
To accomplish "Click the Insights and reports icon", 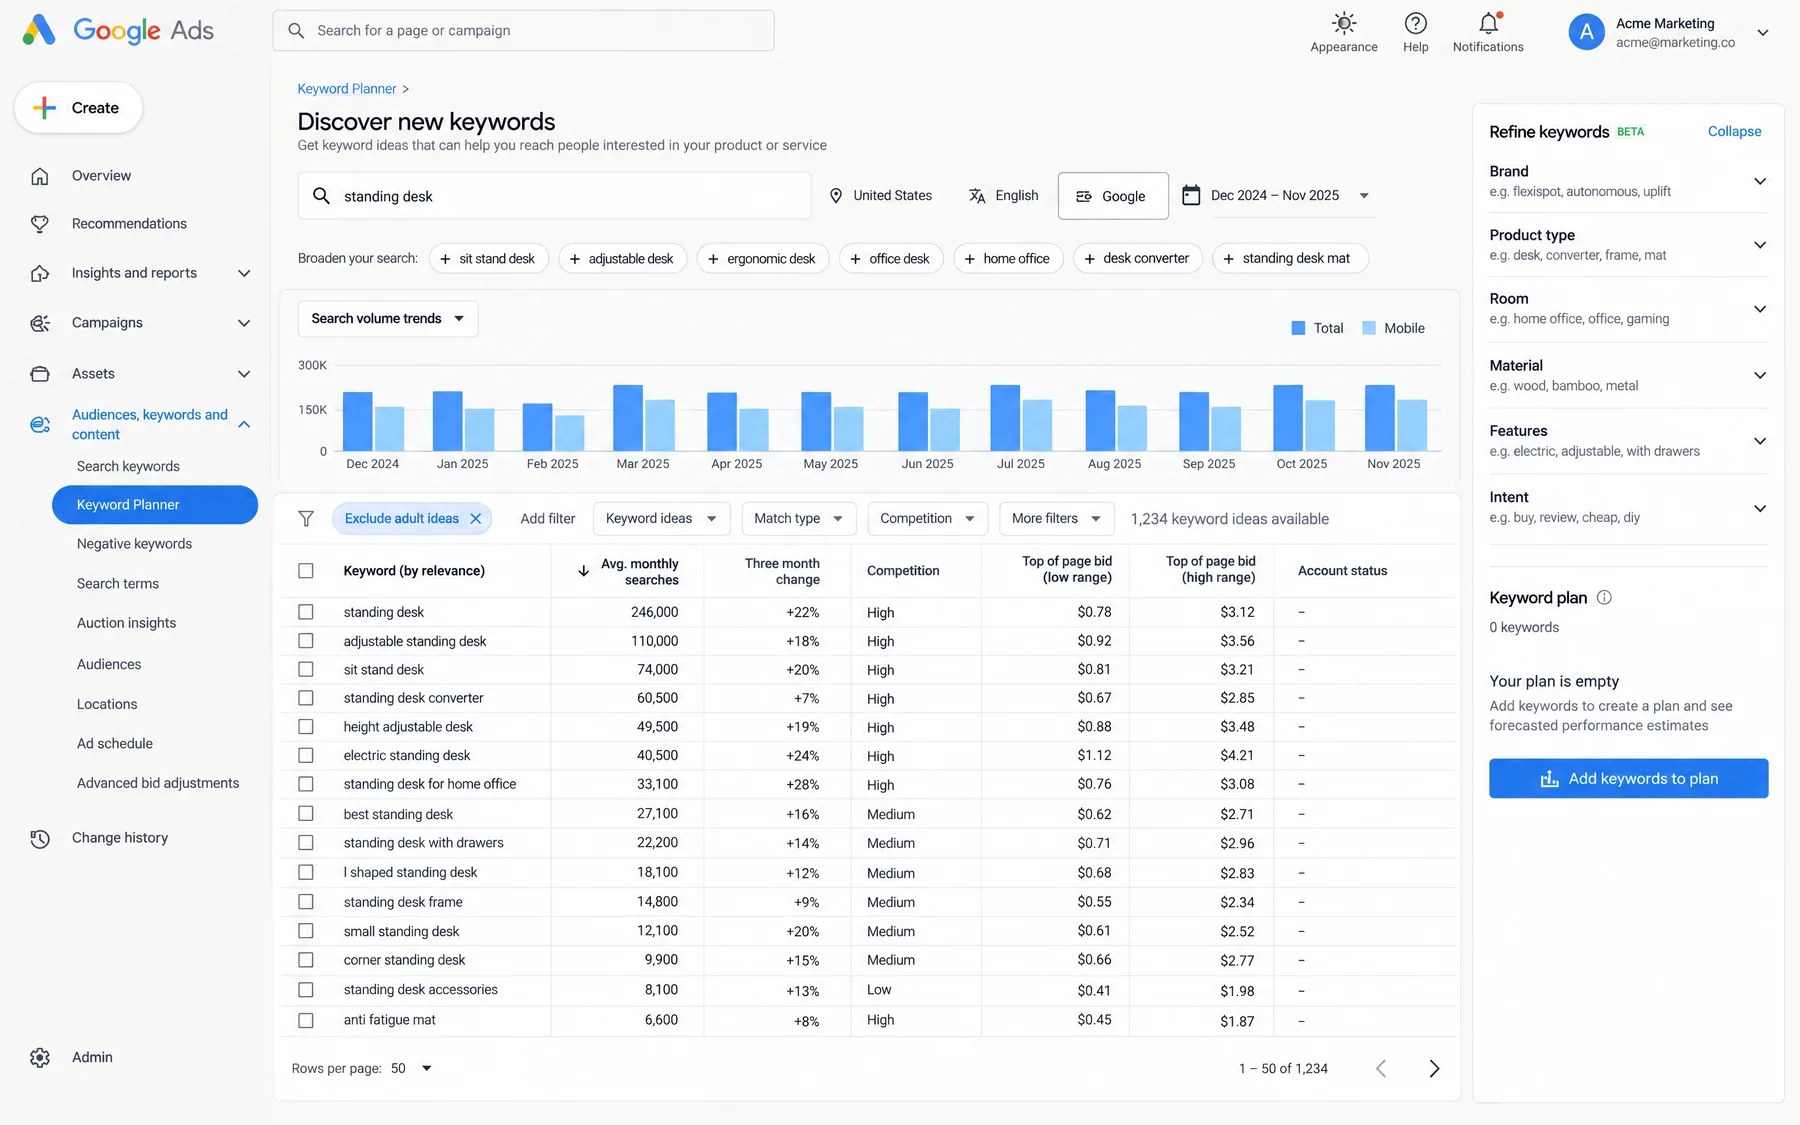I will tap(40, 273).
